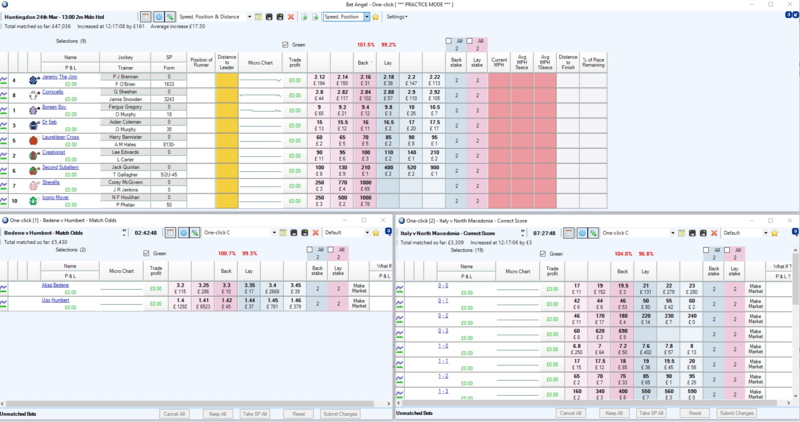The width and height of the screenshot is (800, 422).
Task: Toggle Green checkbox in Huntingdon window
Action: 285,45
